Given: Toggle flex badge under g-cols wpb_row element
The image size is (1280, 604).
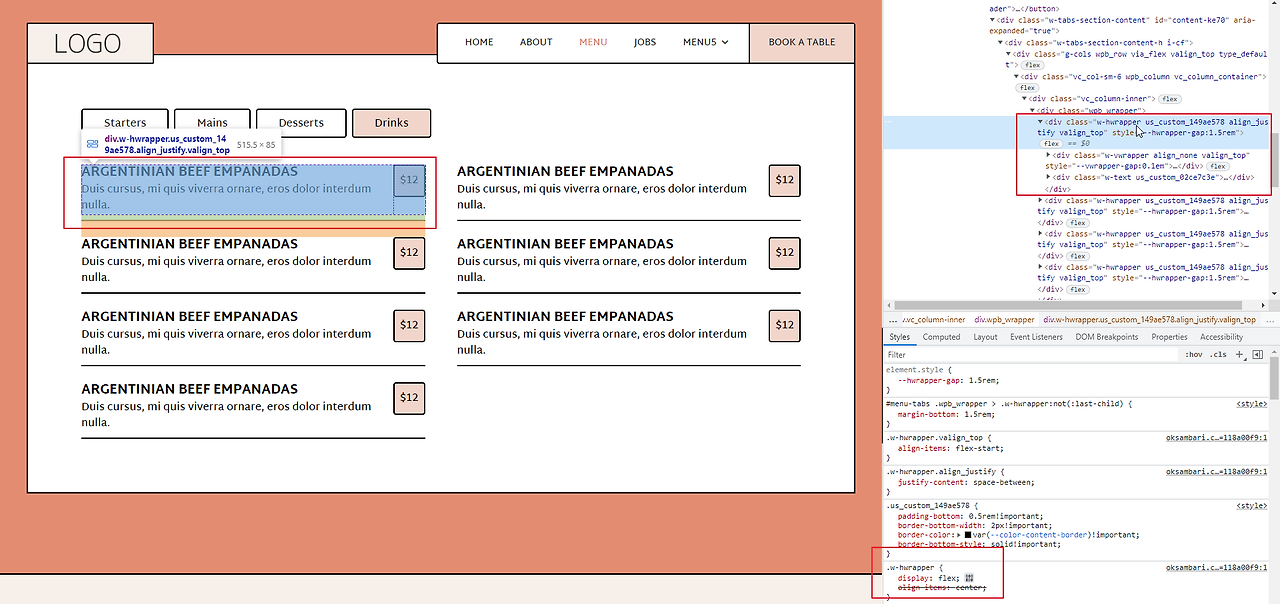Looking at the screenshot, I should tap(1031, 65).
